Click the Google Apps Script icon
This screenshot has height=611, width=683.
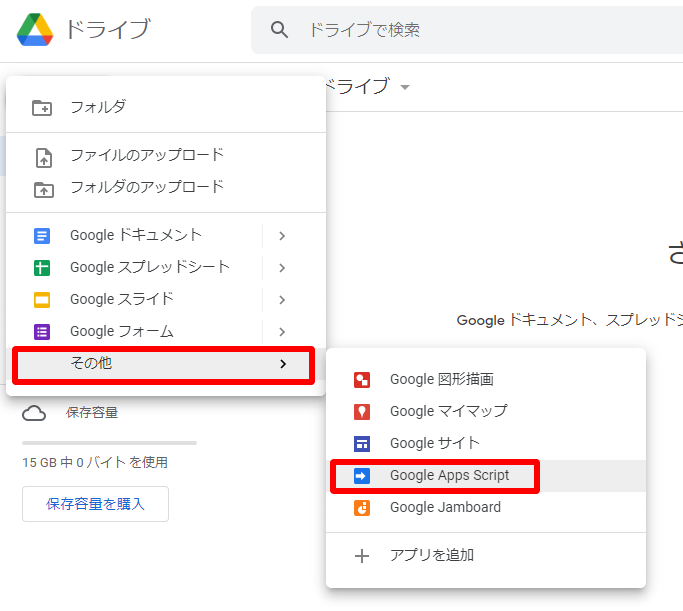point(362,476)
